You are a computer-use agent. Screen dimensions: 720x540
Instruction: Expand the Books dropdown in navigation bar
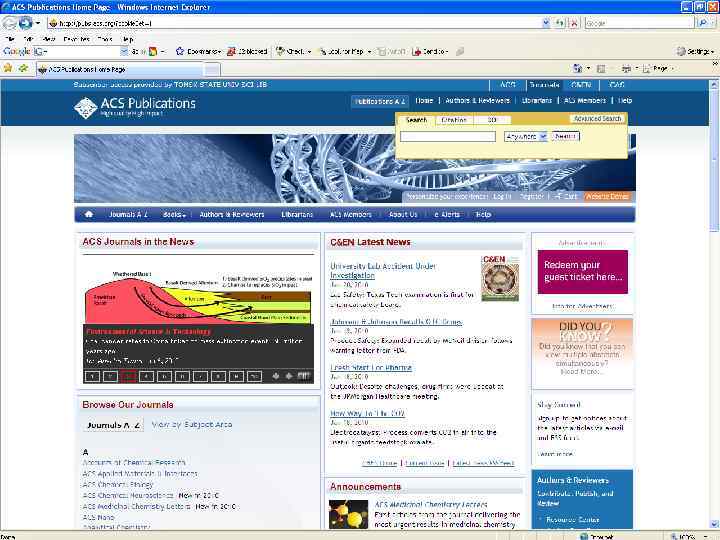point(174,214)
